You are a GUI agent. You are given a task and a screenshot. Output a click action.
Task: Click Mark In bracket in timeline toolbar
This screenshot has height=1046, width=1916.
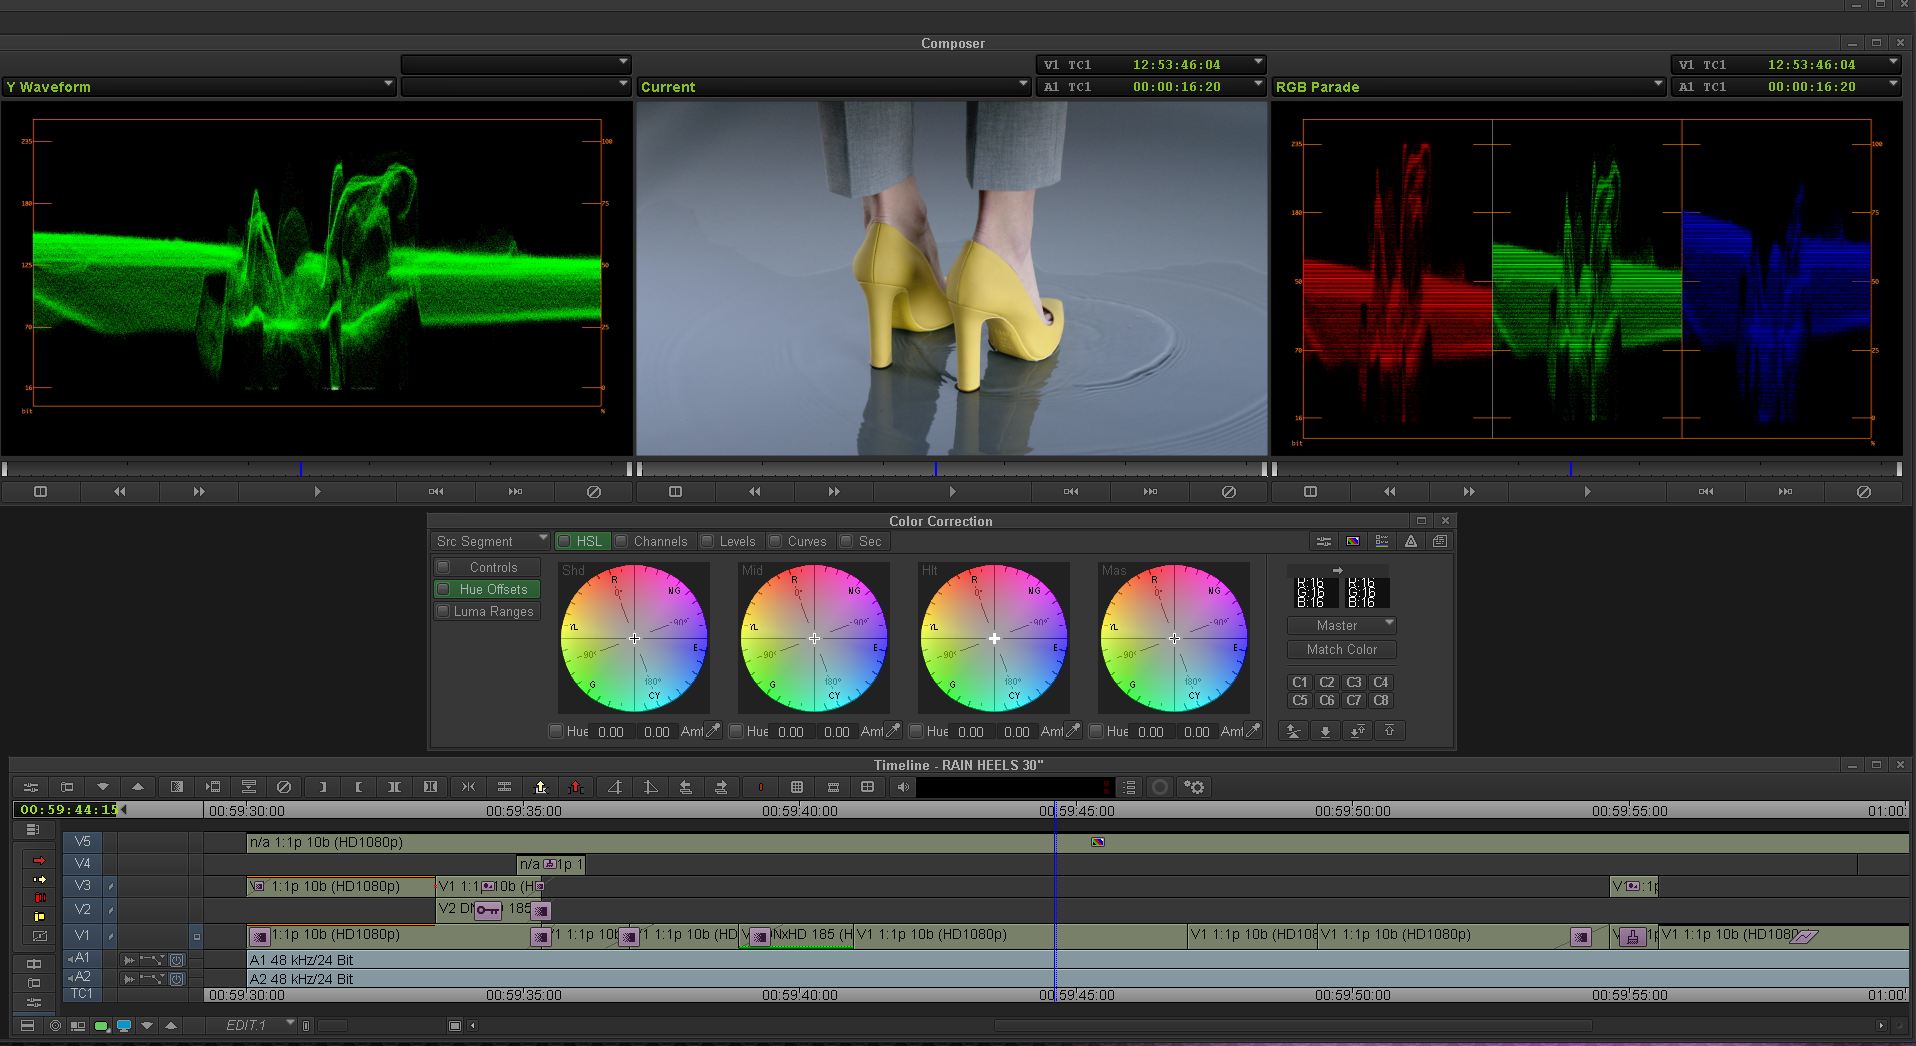pos(323,787)
